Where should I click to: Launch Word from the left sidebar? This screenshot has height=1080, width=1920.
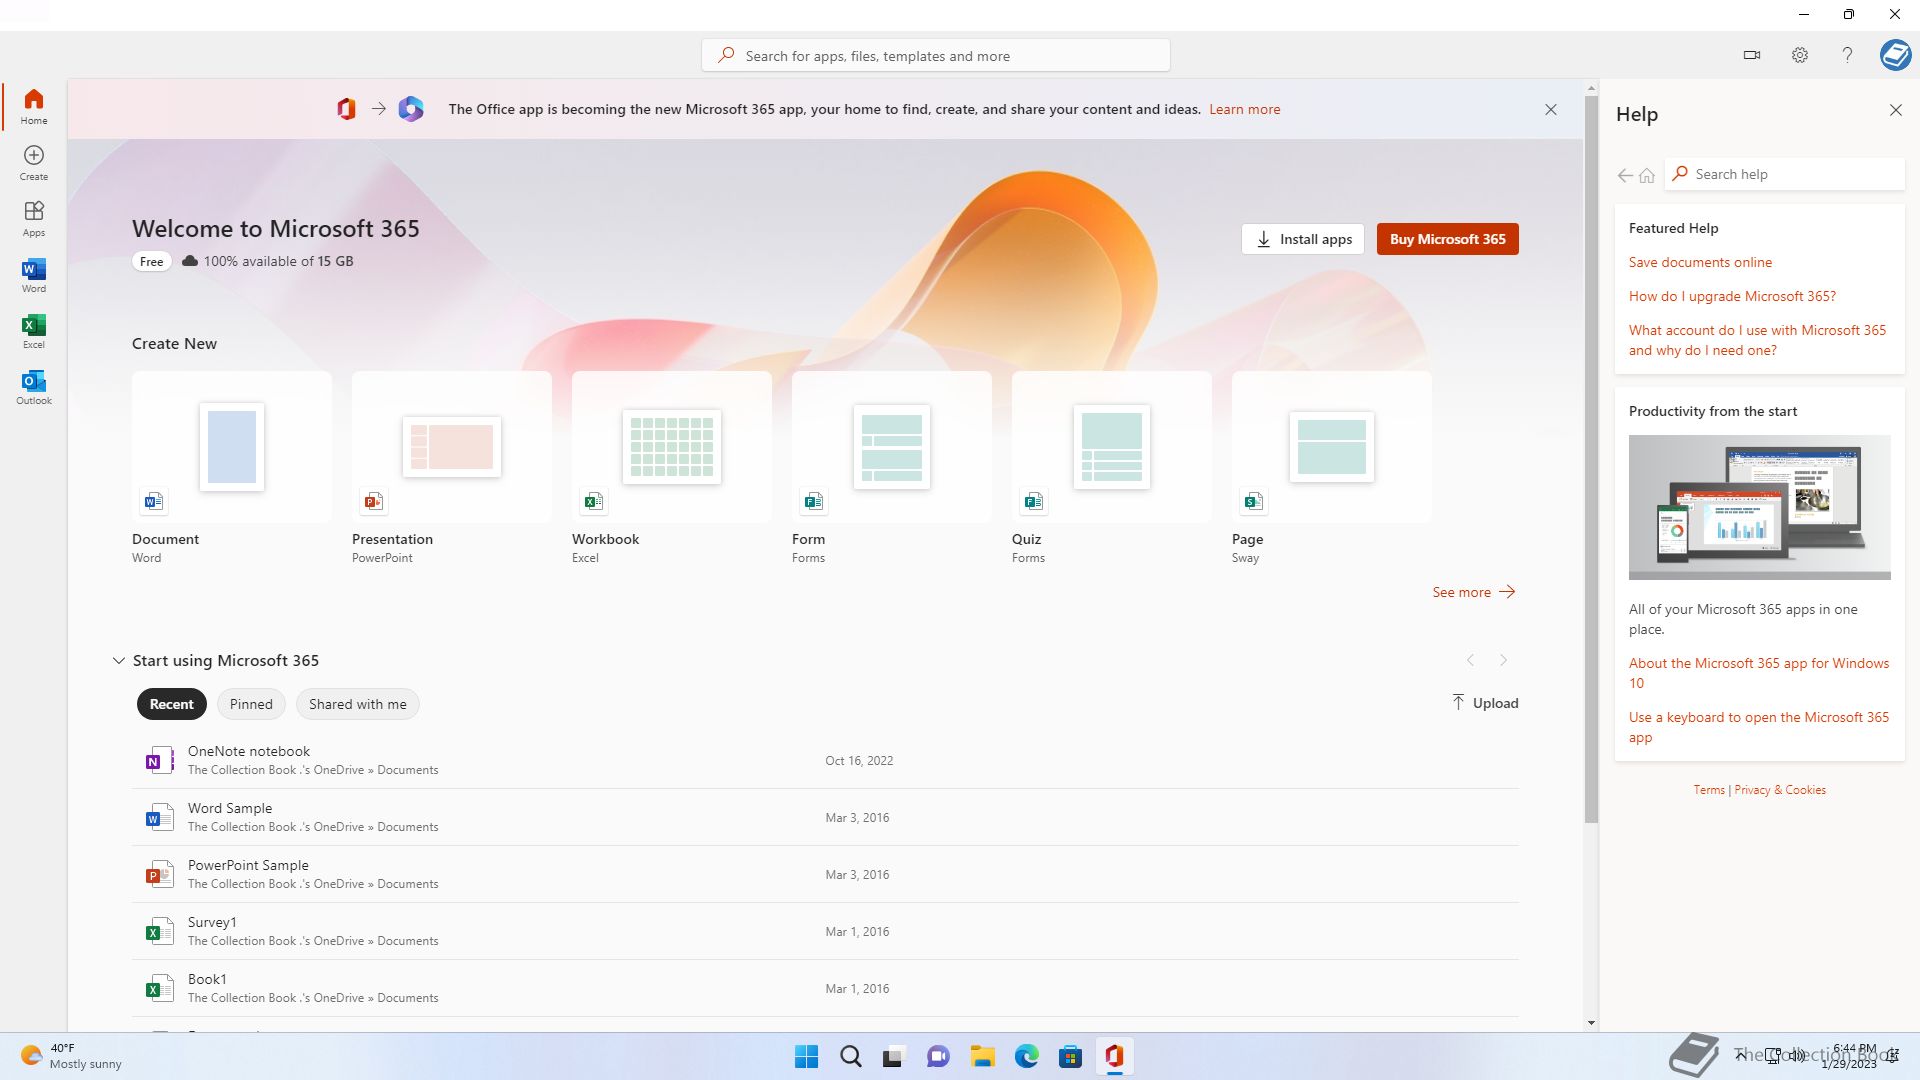pyautogui.click(x=34, y=274)
